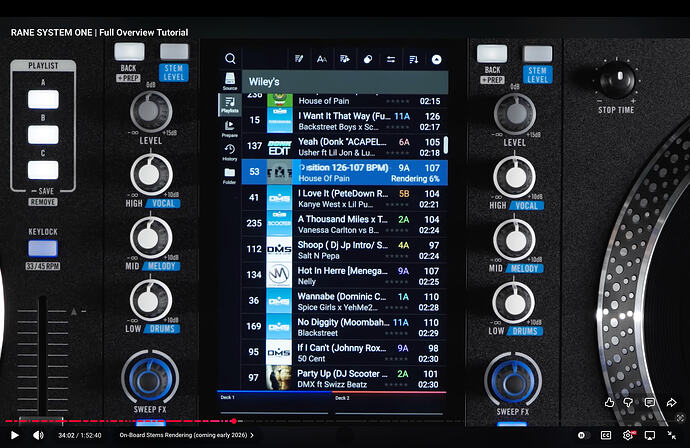Open the Prepare sidebar icon
The image size is (690, 448).
click(230, 129)
